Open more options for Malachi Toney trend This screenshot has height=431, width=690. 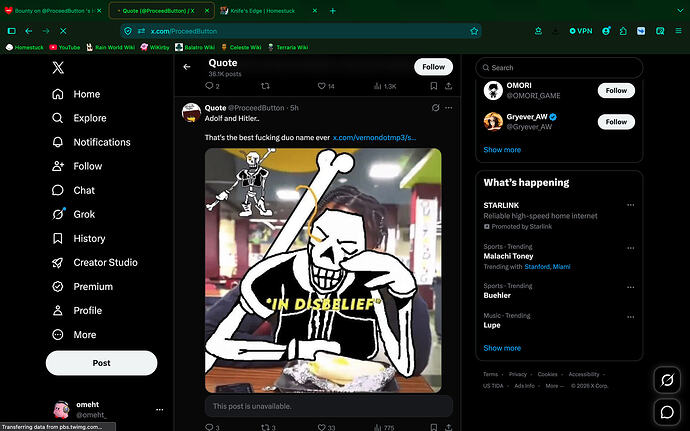[631, 248]
